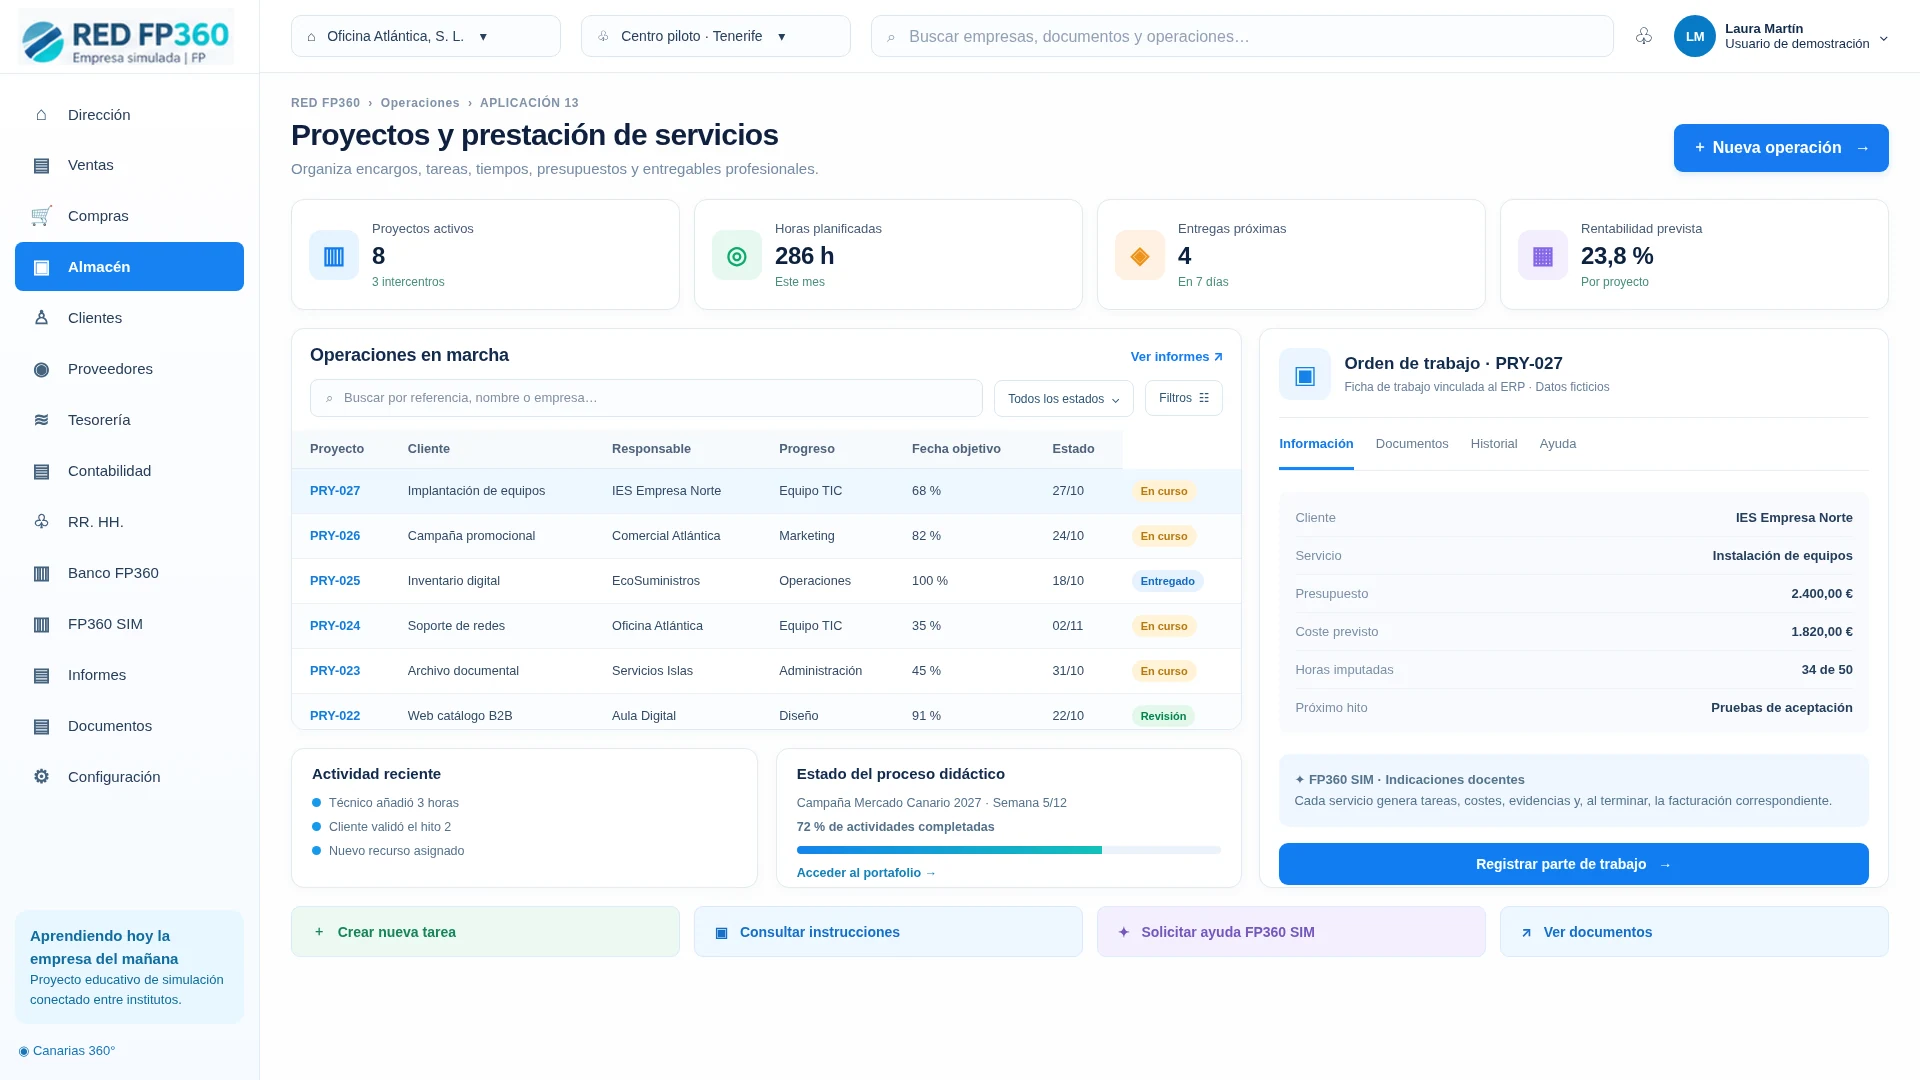The width and height of the screenshot is (1920, 1080).
Task: Click the Entregado status badge of PRY-025
Action: [1168, 581]
